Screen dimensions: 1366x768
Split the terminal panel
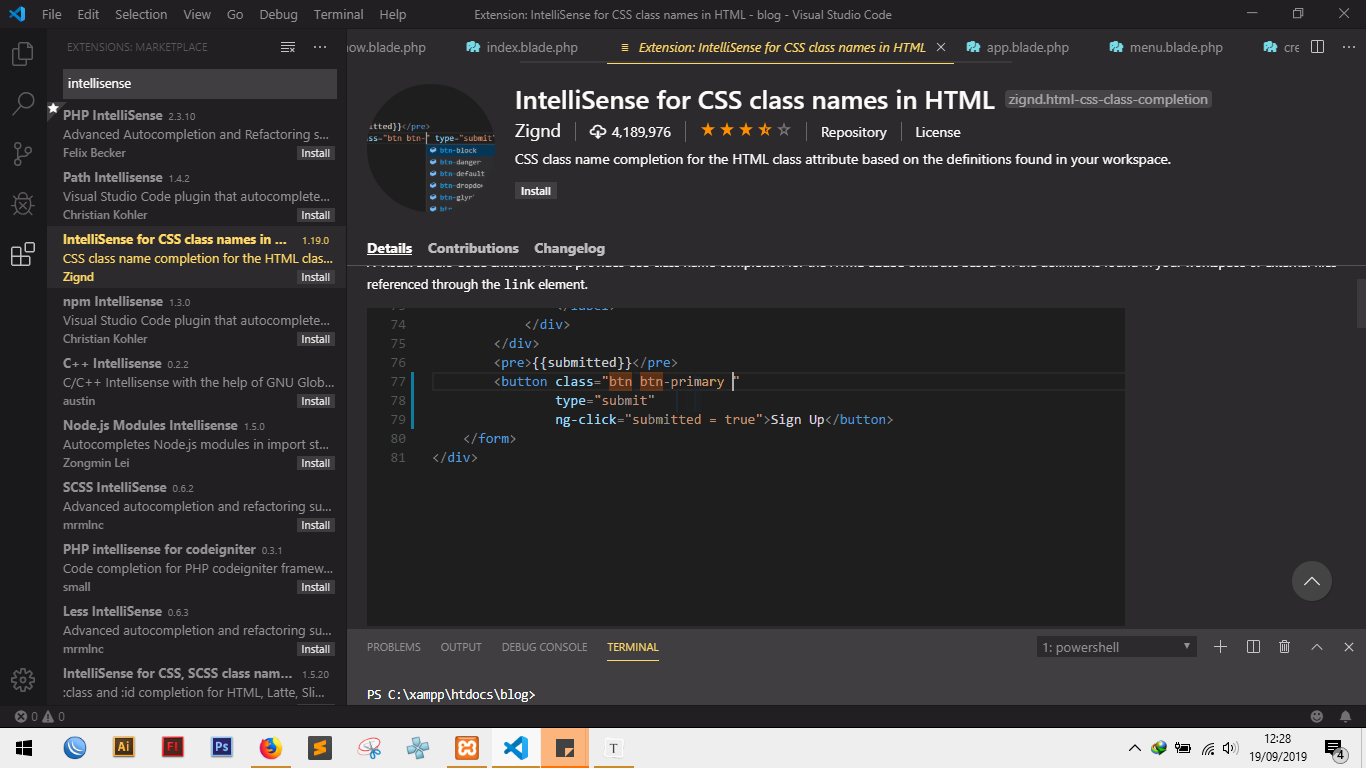coord(1253,647)
